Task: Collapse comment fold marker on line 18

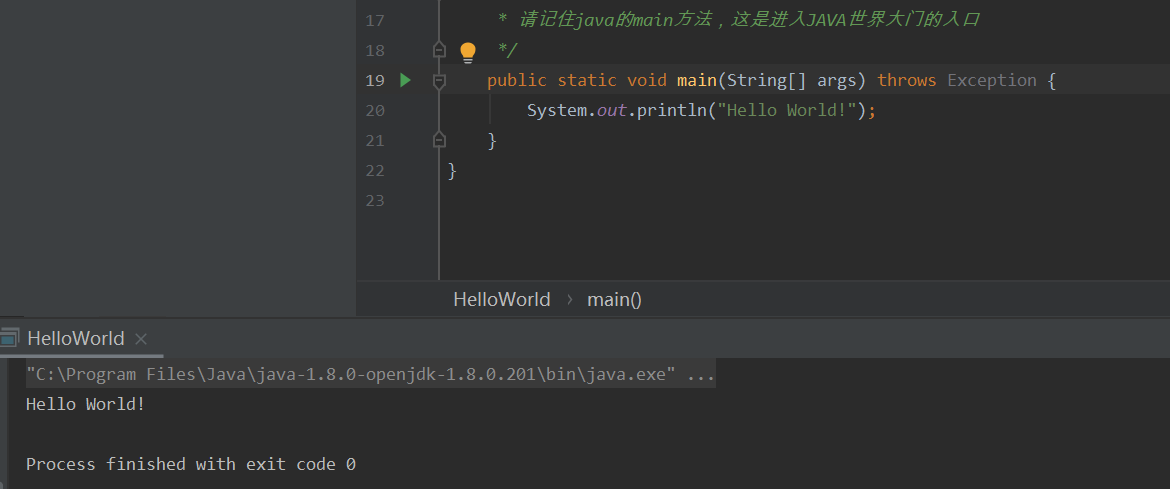Action: click(x=439, y=50)
